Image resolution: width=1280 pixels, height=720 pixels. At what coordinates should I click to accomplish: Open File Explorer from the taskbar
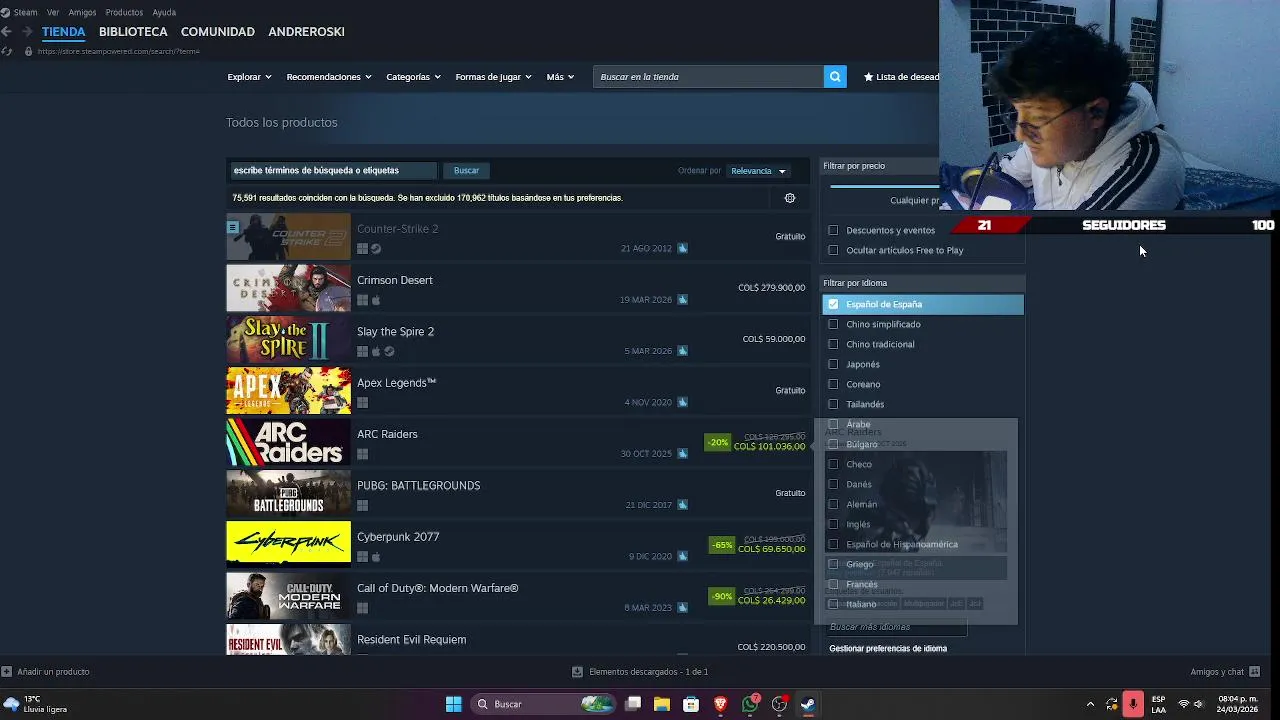click(x=661, y=704)
